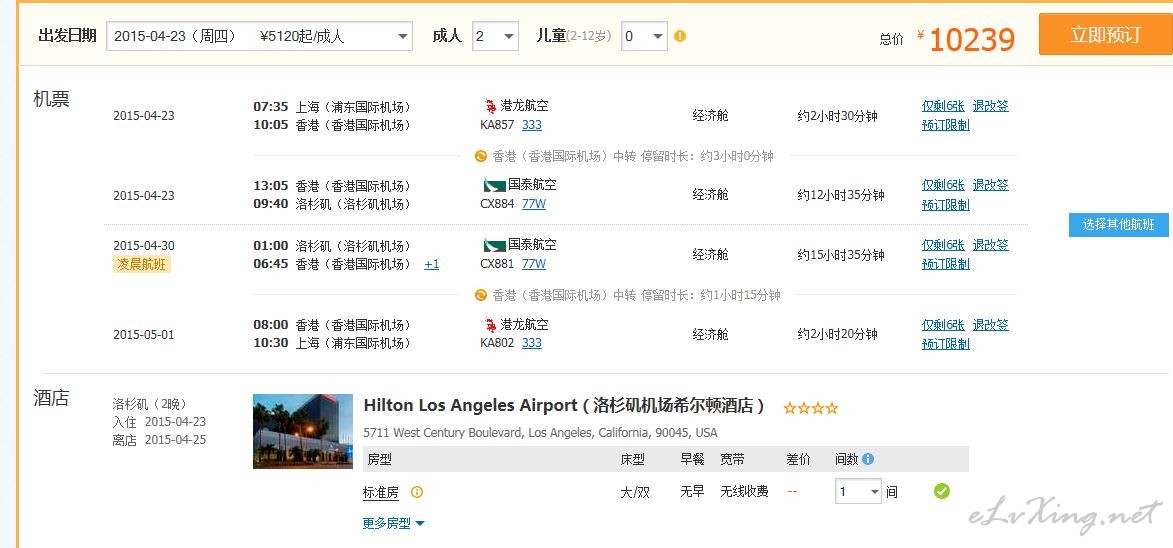Click the orange info icon beside 标准房
Image resolution: width=1173 pixels, height=548 pixels.
tap(417, 492)
